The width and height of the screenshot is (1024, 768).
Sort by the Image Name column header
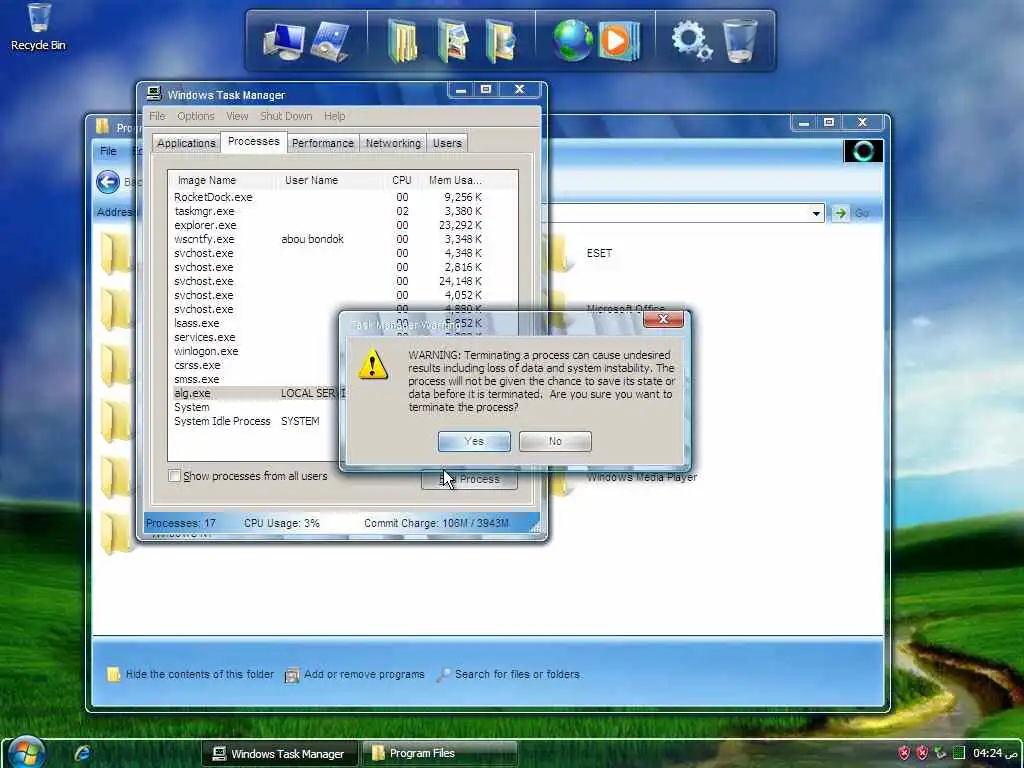point(222,180)
